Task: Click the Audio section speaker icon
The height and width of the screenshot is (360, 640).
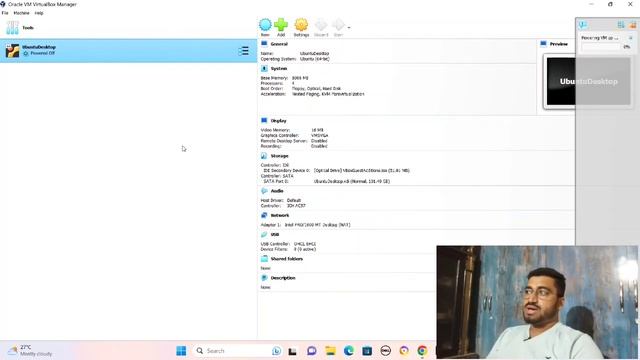Action: coord(264,191)
